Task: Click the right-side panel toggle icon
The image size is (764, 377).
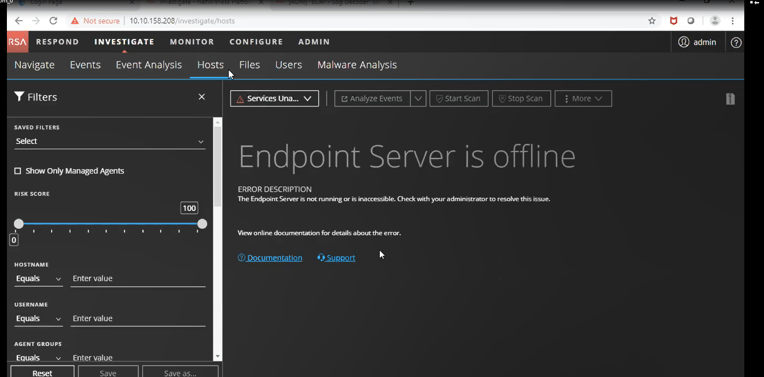Action: coord(730,99)
